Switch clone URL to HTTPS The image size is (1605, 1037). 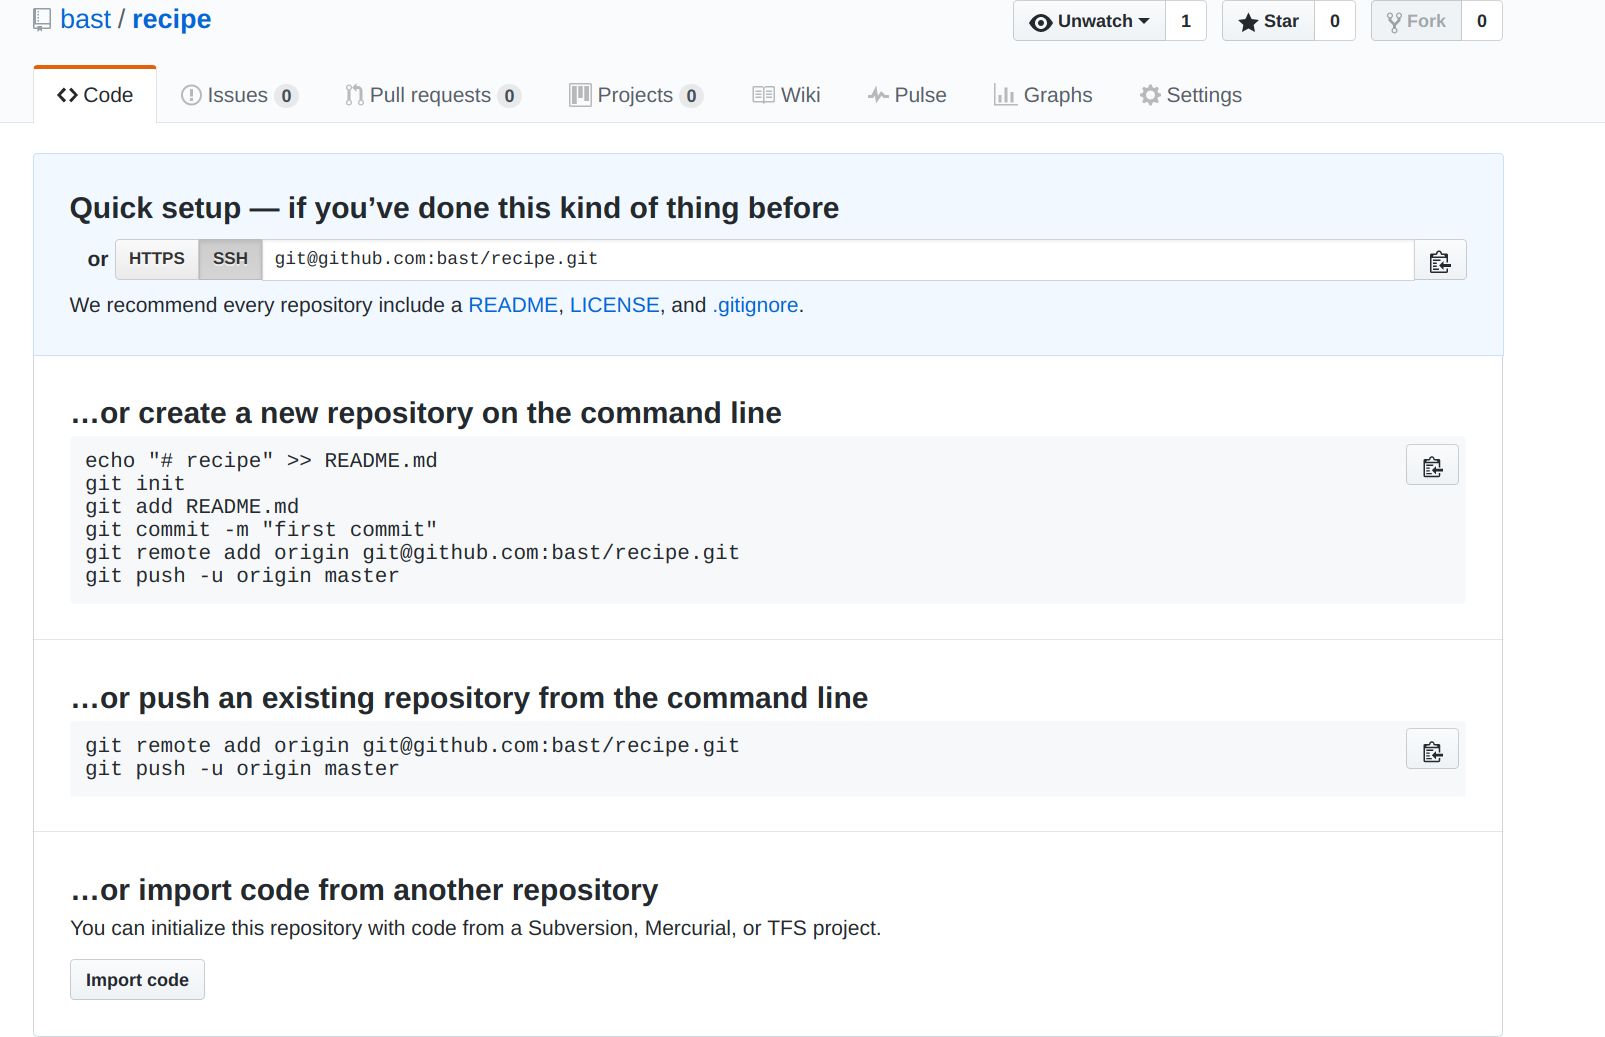157,259
